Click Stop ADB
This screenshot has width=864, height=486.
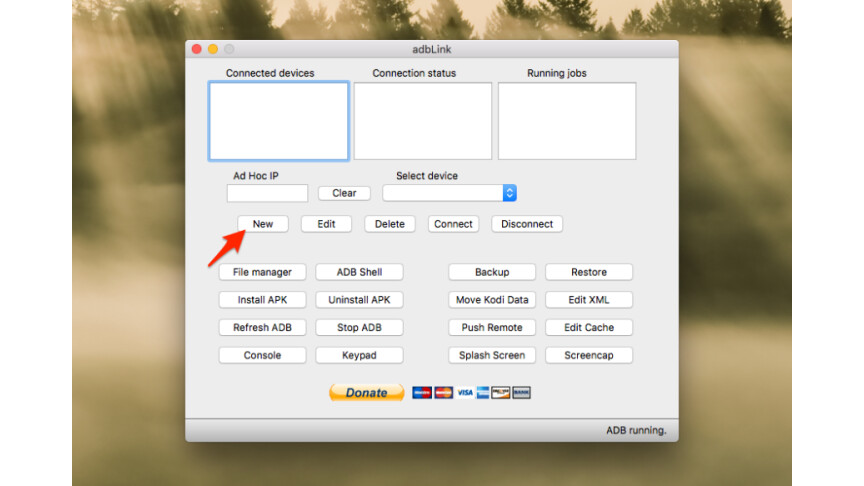[359, 327]
